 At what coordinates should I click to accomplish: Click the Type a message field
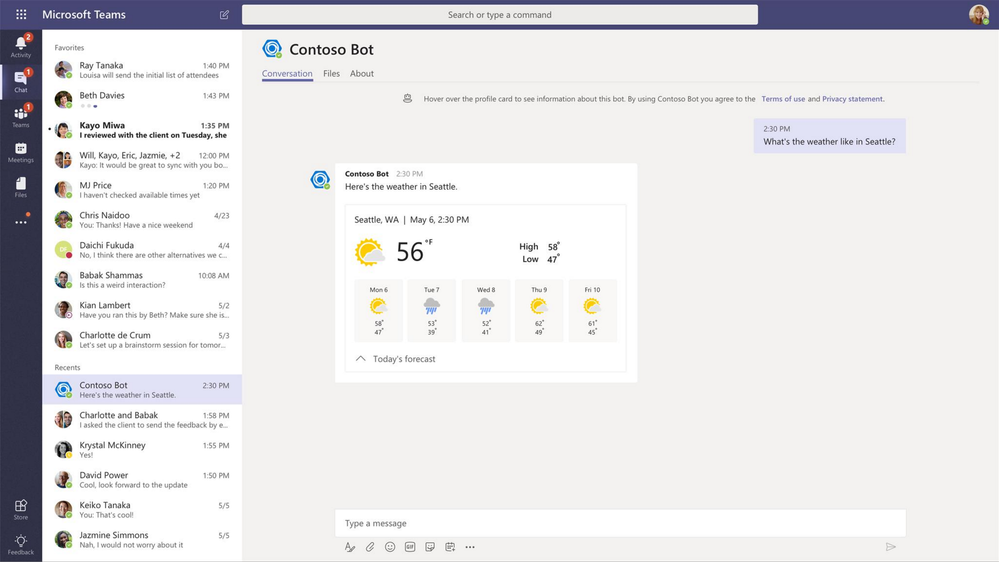(620, 523)
